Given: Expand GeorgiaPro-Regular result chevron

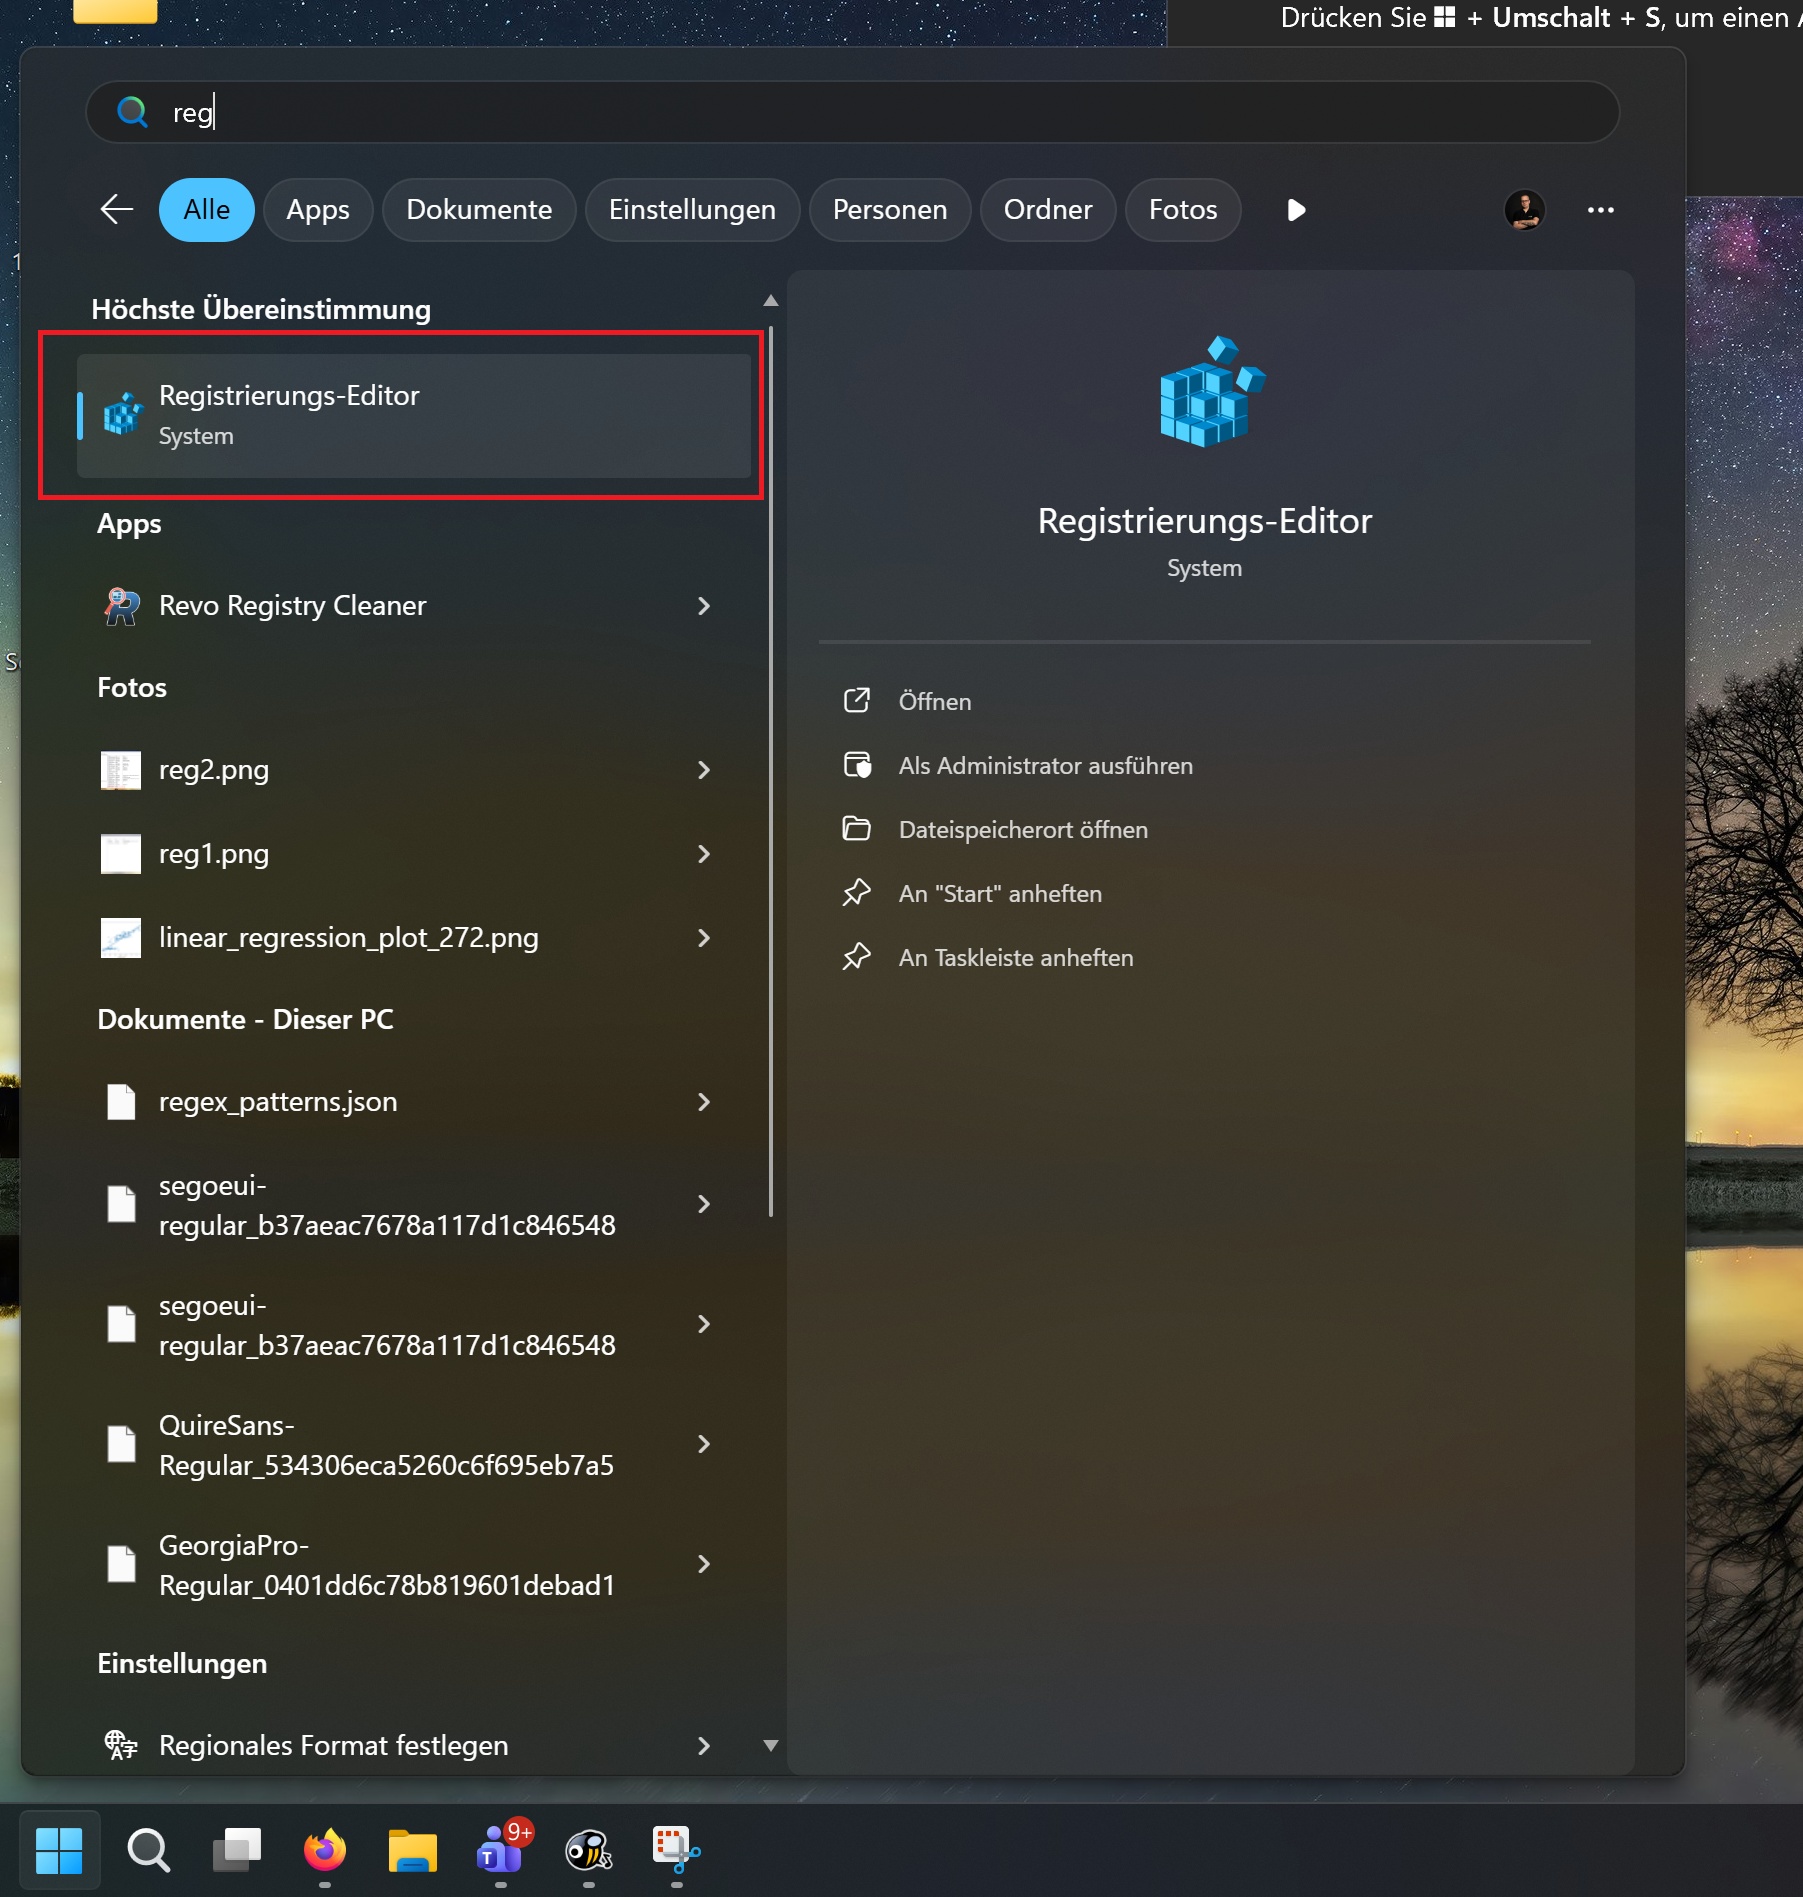Looking at the screenshot, I should pos(704,1564).
